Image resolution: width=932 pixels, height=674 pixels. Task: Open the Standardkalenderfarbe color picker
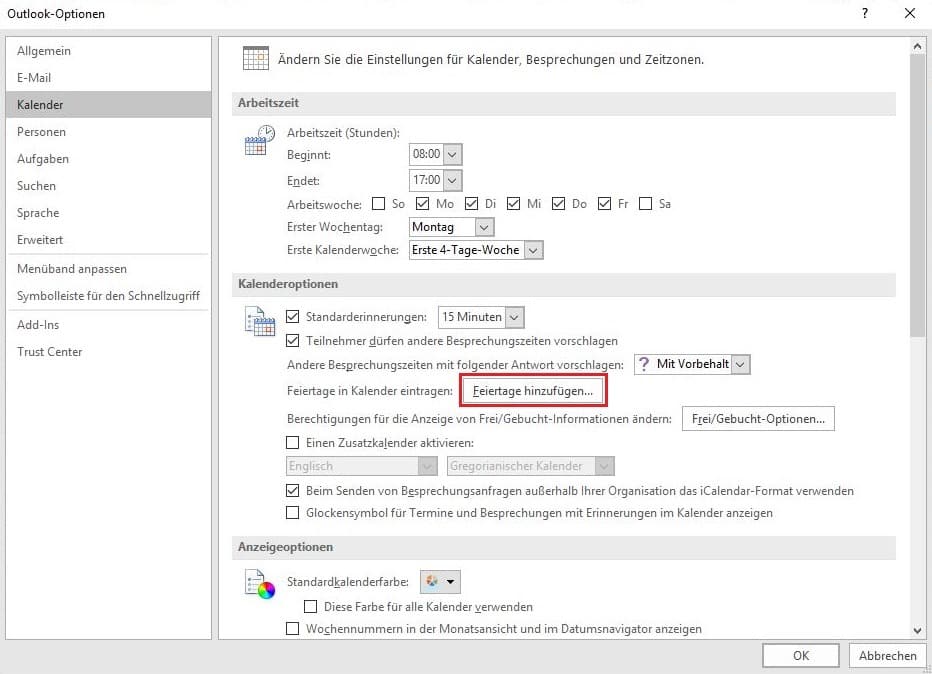(x=440, y=581)
